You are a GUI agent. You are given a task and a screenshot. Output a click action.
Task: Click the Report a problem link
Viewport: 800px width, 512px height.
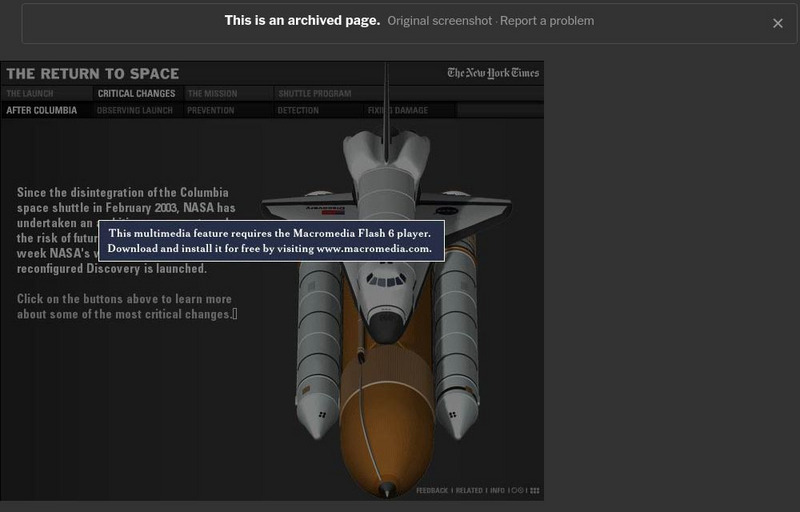click(546, 21)
